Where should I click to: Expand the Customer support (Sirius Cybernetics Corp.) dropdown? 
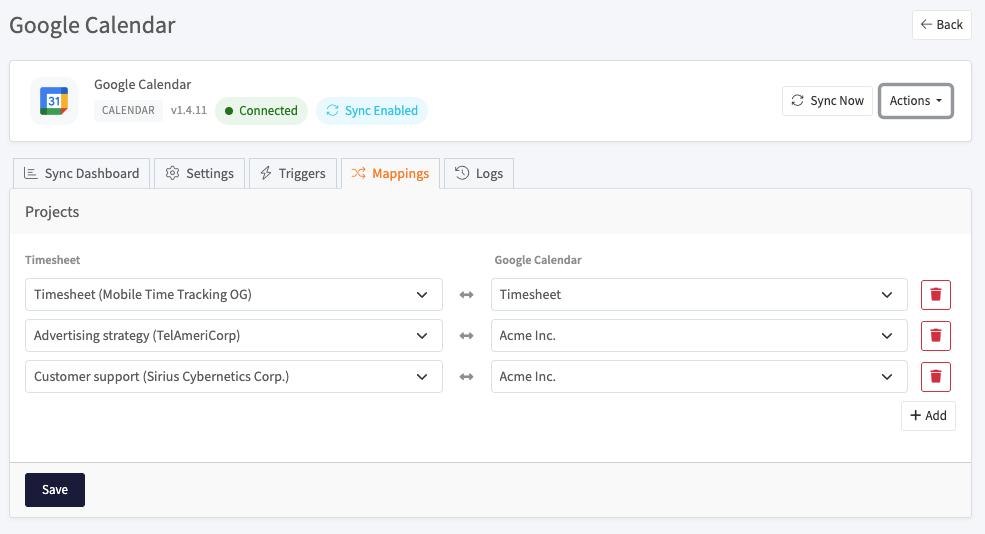pyautogui.click(x=234, y=377)
